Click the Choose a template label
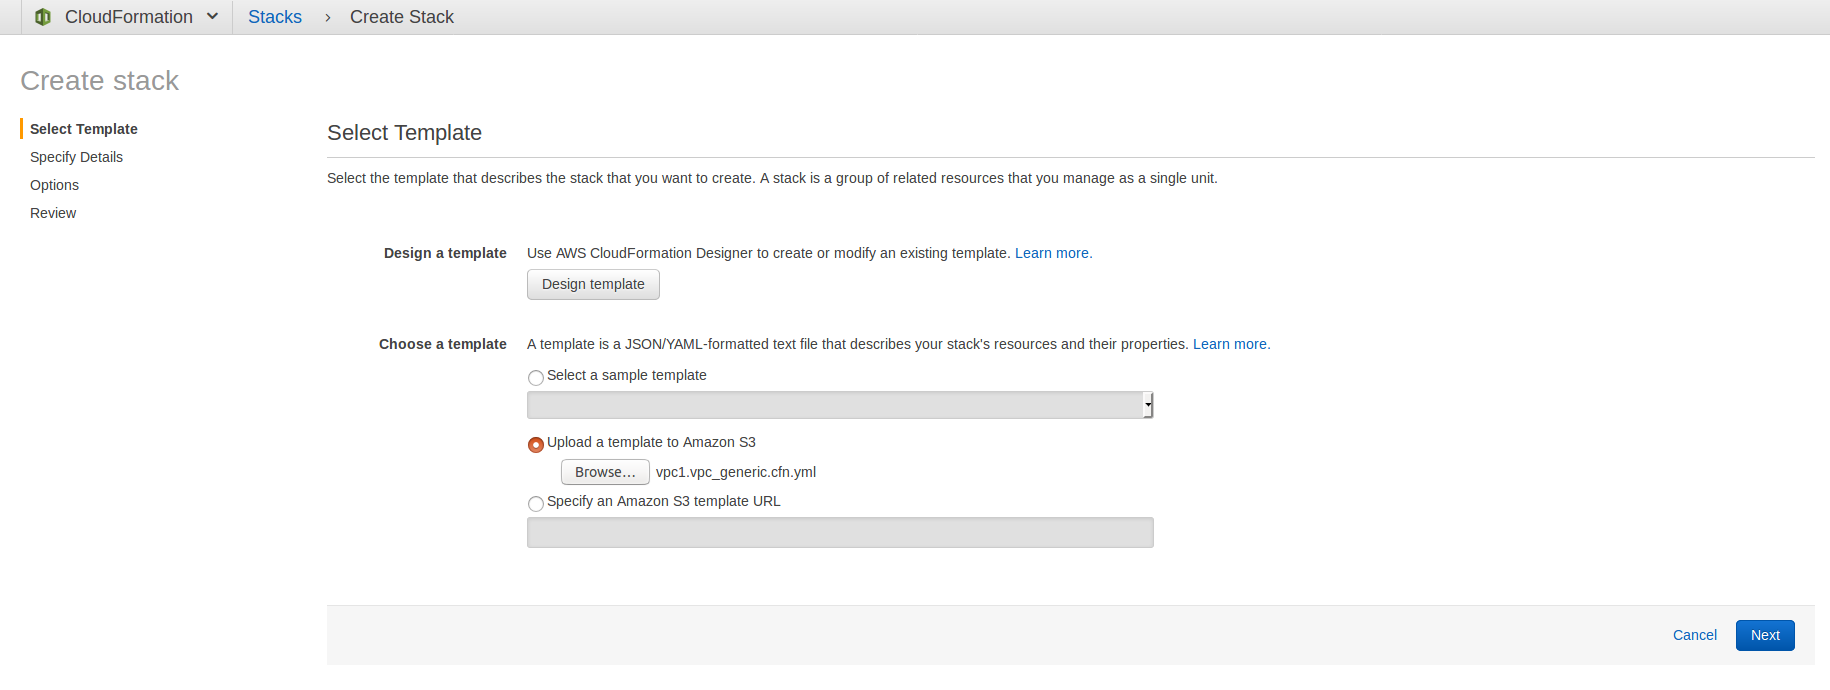This screenshot has height=690, width=1830. point(443,344)
